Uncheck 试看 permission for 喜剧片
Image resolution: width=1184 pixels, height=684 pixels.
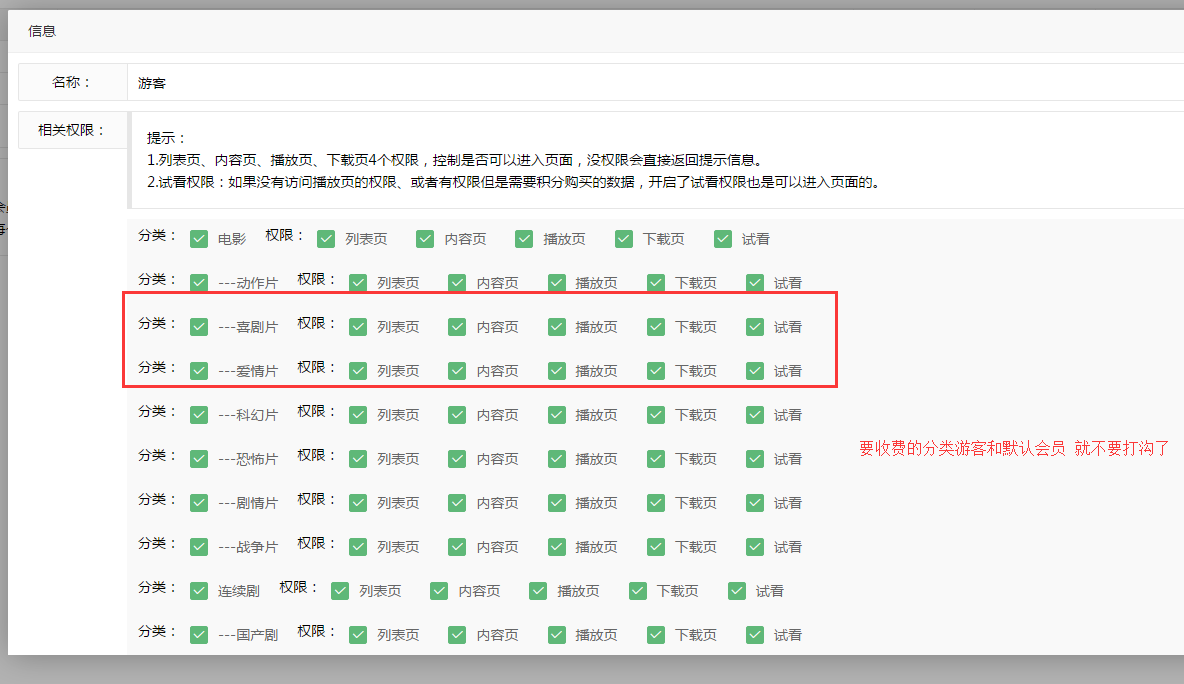(x=754, y=326)
